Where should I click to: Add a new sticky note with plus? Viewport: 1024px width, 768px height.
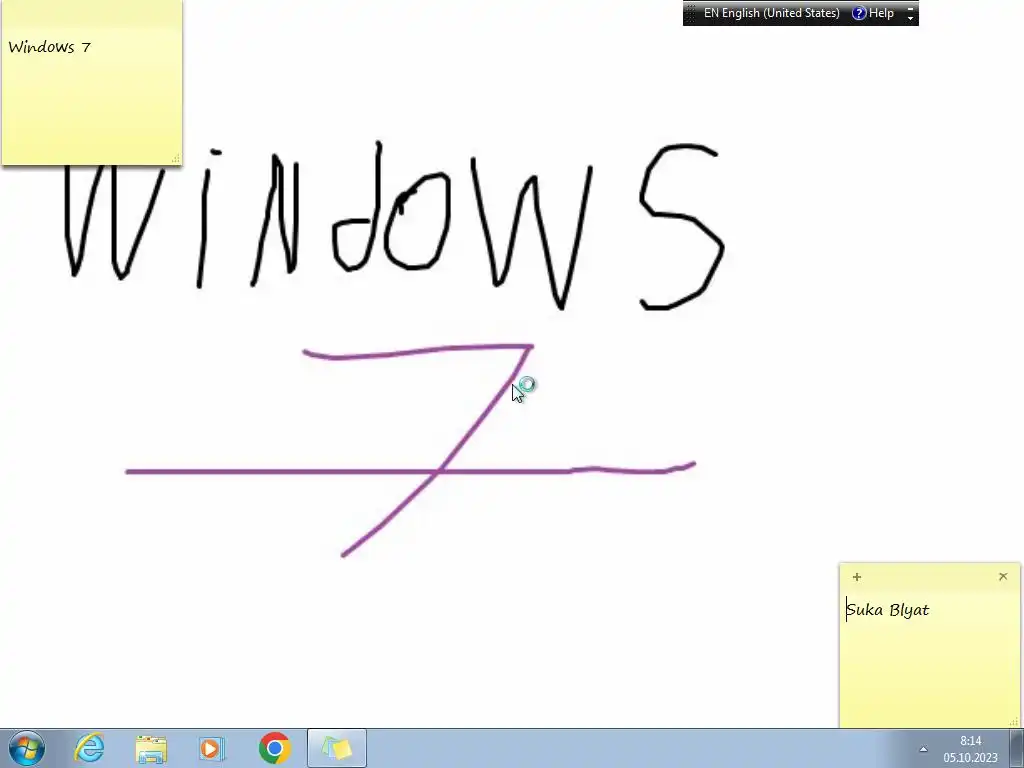857,577
